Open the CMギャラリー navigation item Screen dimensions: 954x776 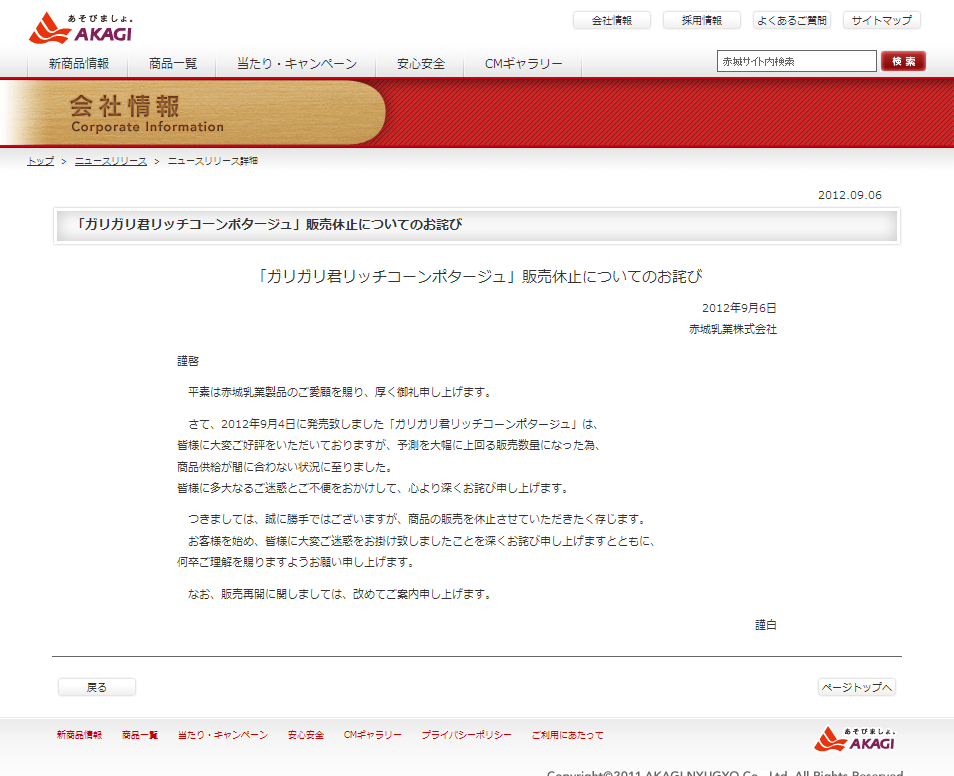(523, 64)
